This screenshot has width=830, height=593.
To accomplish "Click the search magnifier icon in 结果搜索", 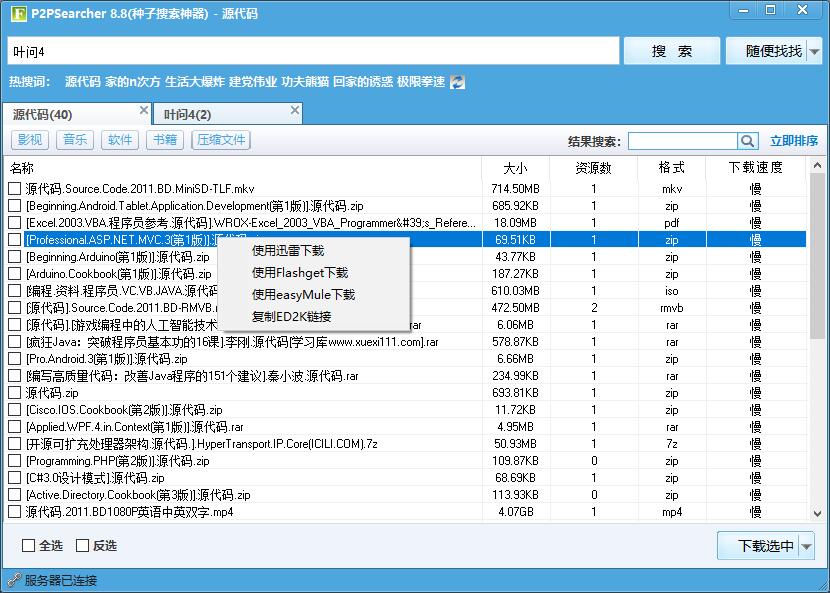I will [745, 140].
